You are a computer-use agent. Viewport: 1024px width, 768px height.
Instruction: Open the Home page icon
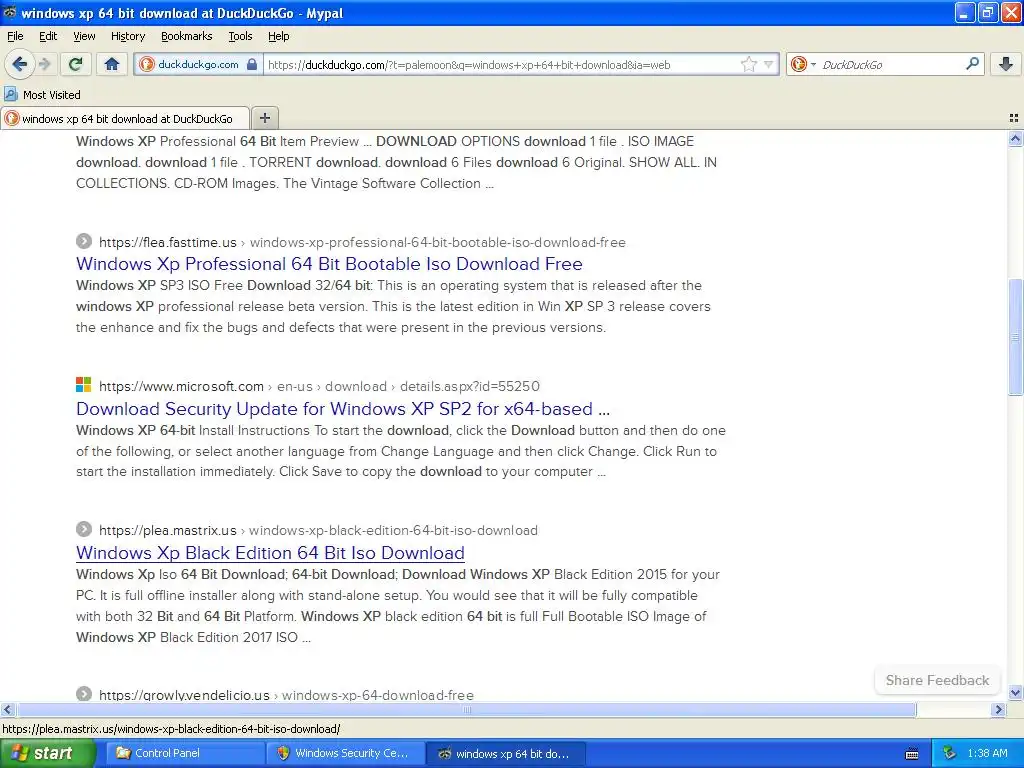(x=112, y=64)
